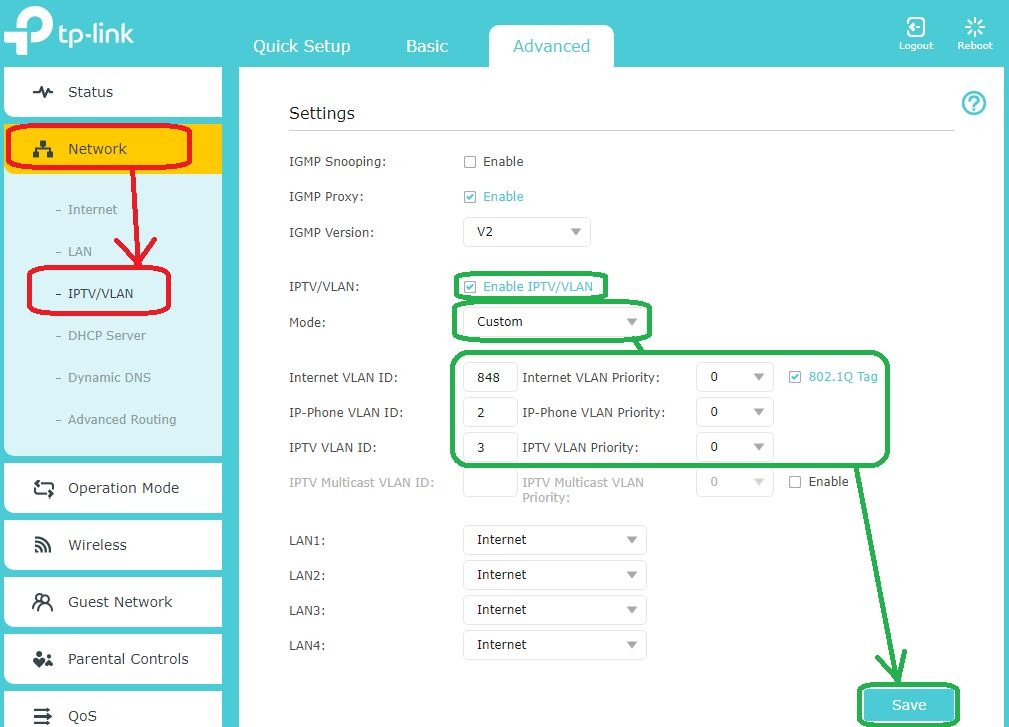Image resolution: width=1009 pixels, height=727 pixels.
Task: Open the IPTV VLAN Priority dropdown
Action: tap(735, 447)
